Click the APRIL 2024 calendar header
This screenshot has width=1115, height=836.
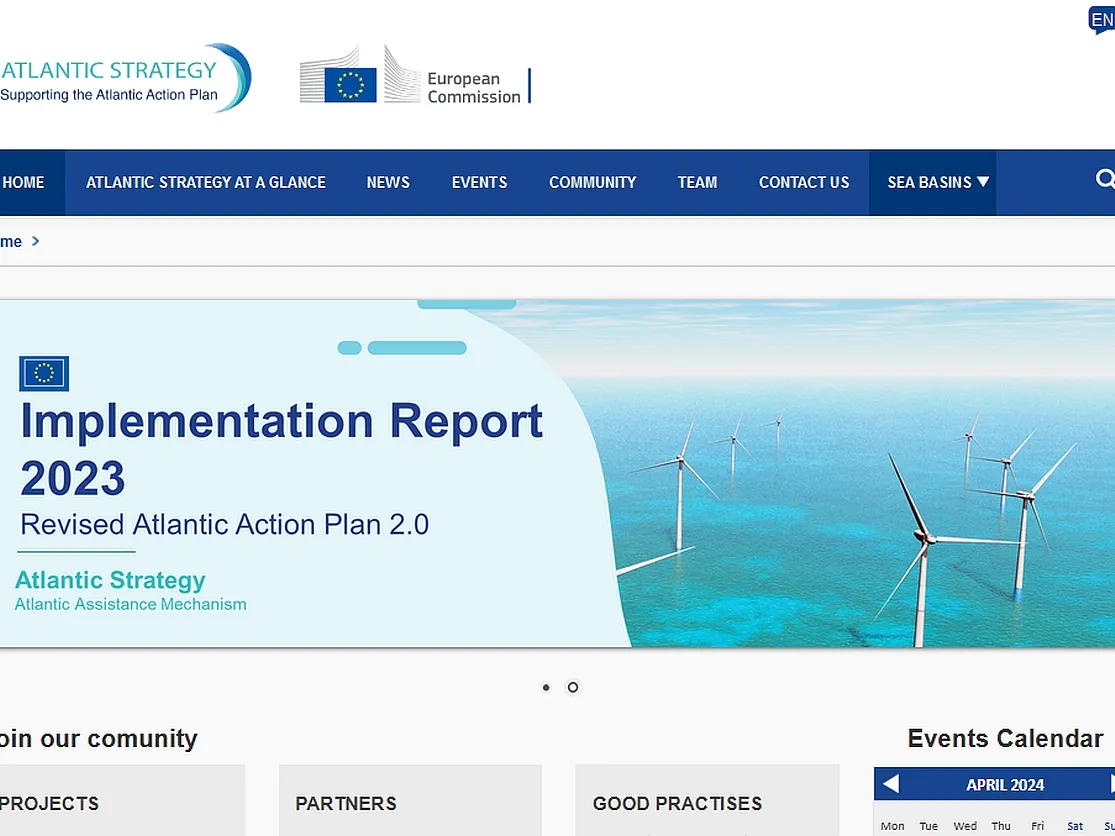(1005, 785)
